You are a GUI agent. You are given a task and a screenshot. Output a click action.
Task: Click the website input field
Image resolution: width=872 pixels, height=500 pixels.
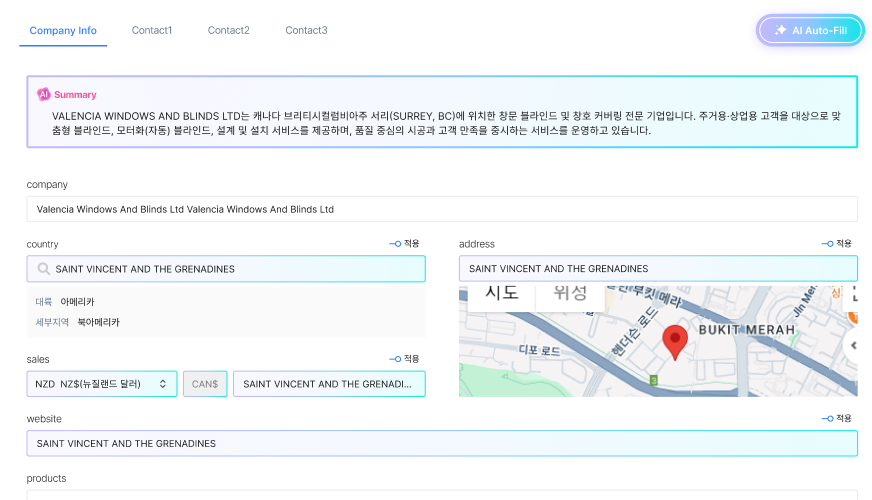pos(441,443)
